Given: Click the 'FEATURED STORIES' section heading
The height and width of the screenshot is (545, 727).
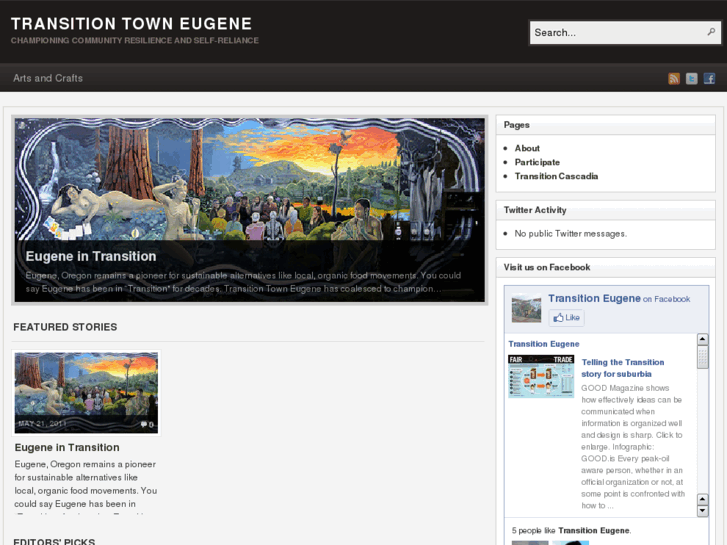Looking at the screenshot, I should coord(65,327).
